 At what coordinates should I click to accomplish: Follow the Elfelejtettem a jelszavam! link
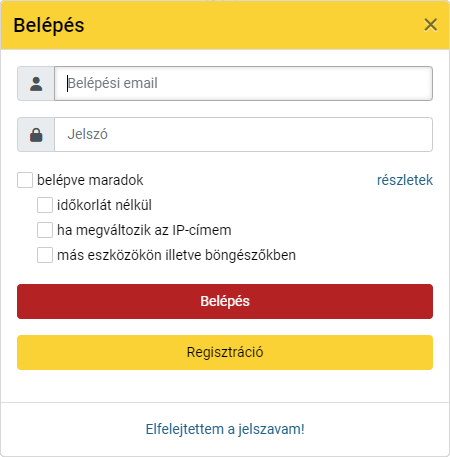[x=225, y=429]
